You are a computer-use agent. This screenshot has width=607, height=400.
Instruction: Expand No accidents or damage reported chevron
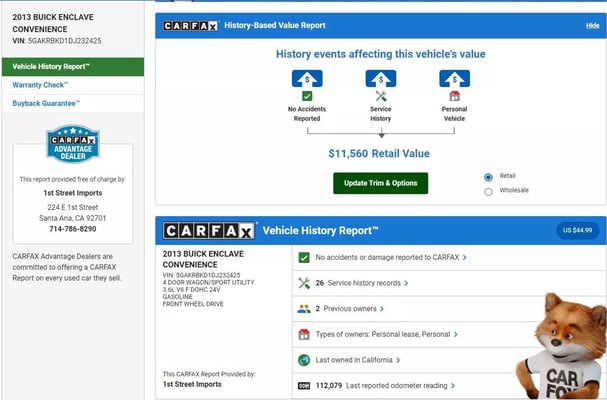pos(465,258)
